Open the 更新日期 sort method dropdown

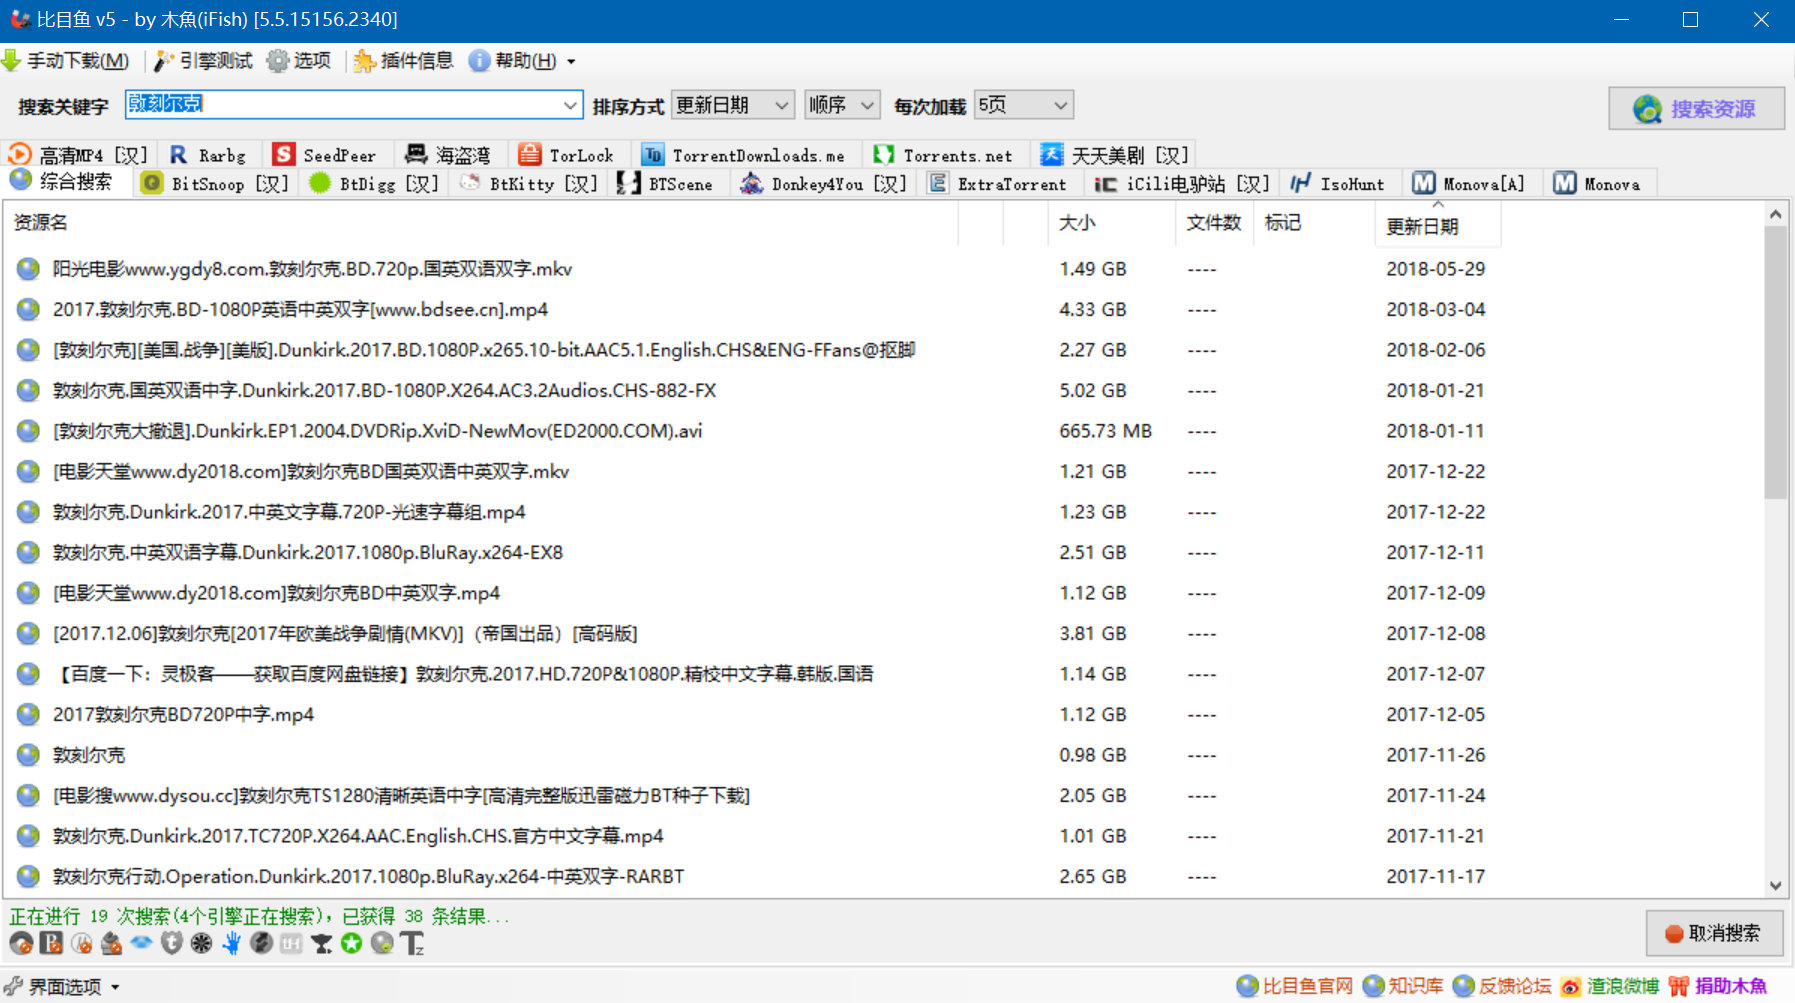pyautogui.click(x=733, y=104)
